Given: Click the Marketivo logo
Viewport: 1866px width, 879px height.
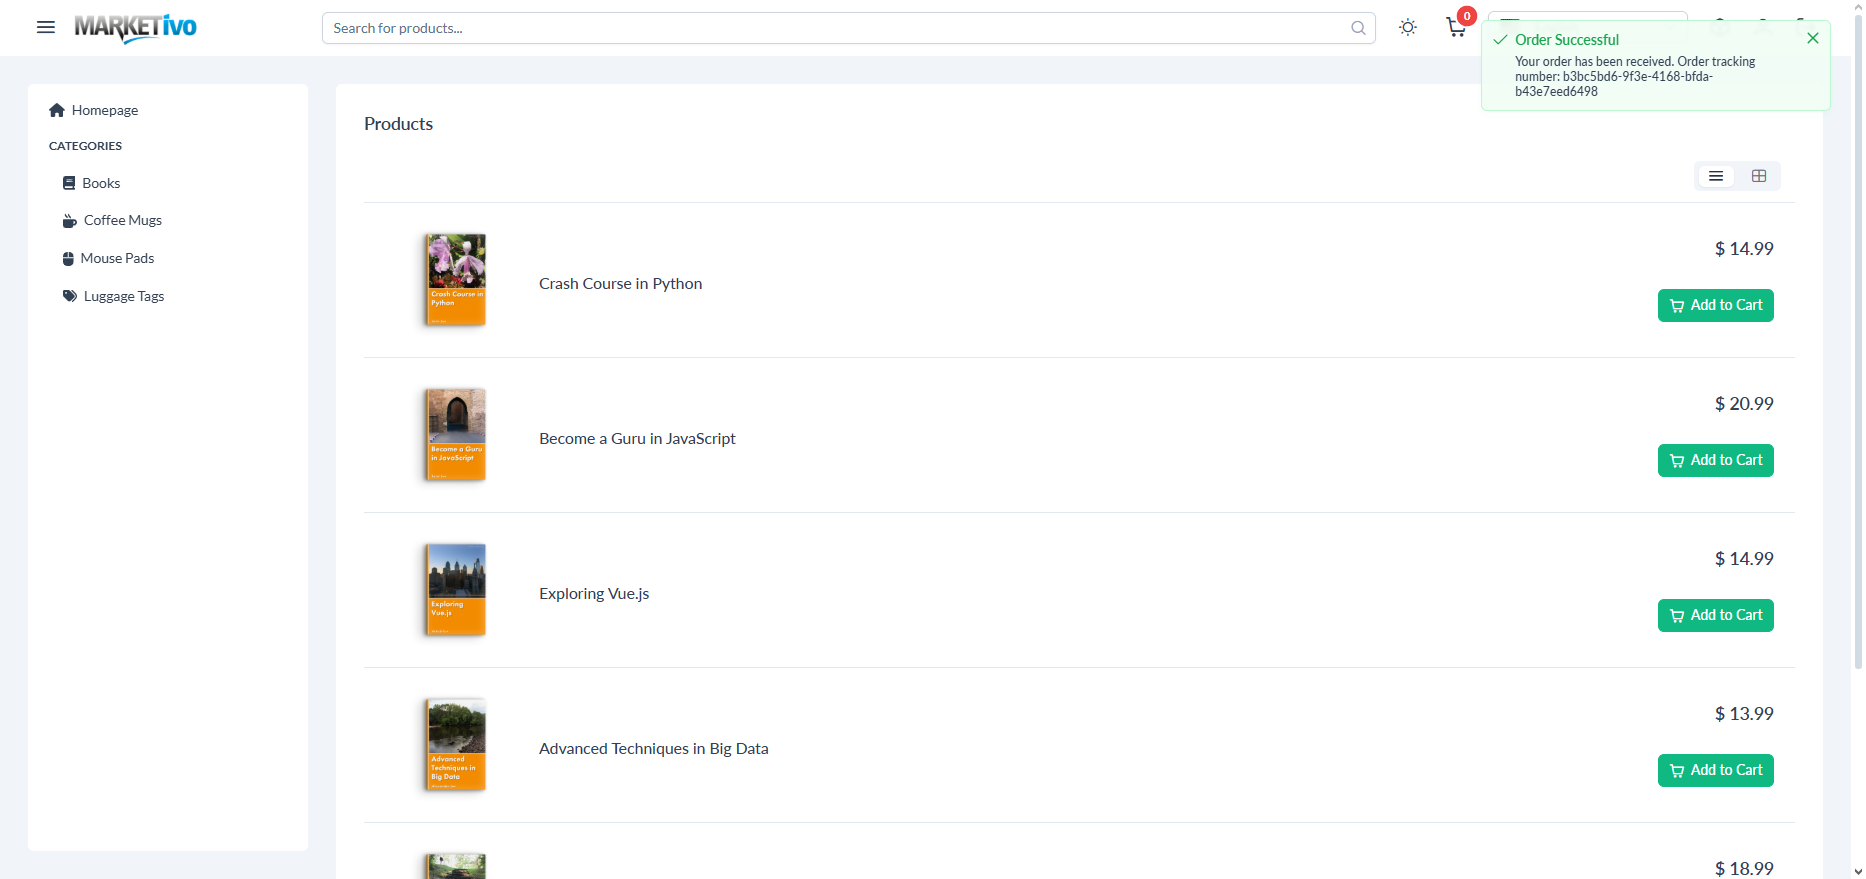Looking at the screenshot, I should [x=135, y=28].
